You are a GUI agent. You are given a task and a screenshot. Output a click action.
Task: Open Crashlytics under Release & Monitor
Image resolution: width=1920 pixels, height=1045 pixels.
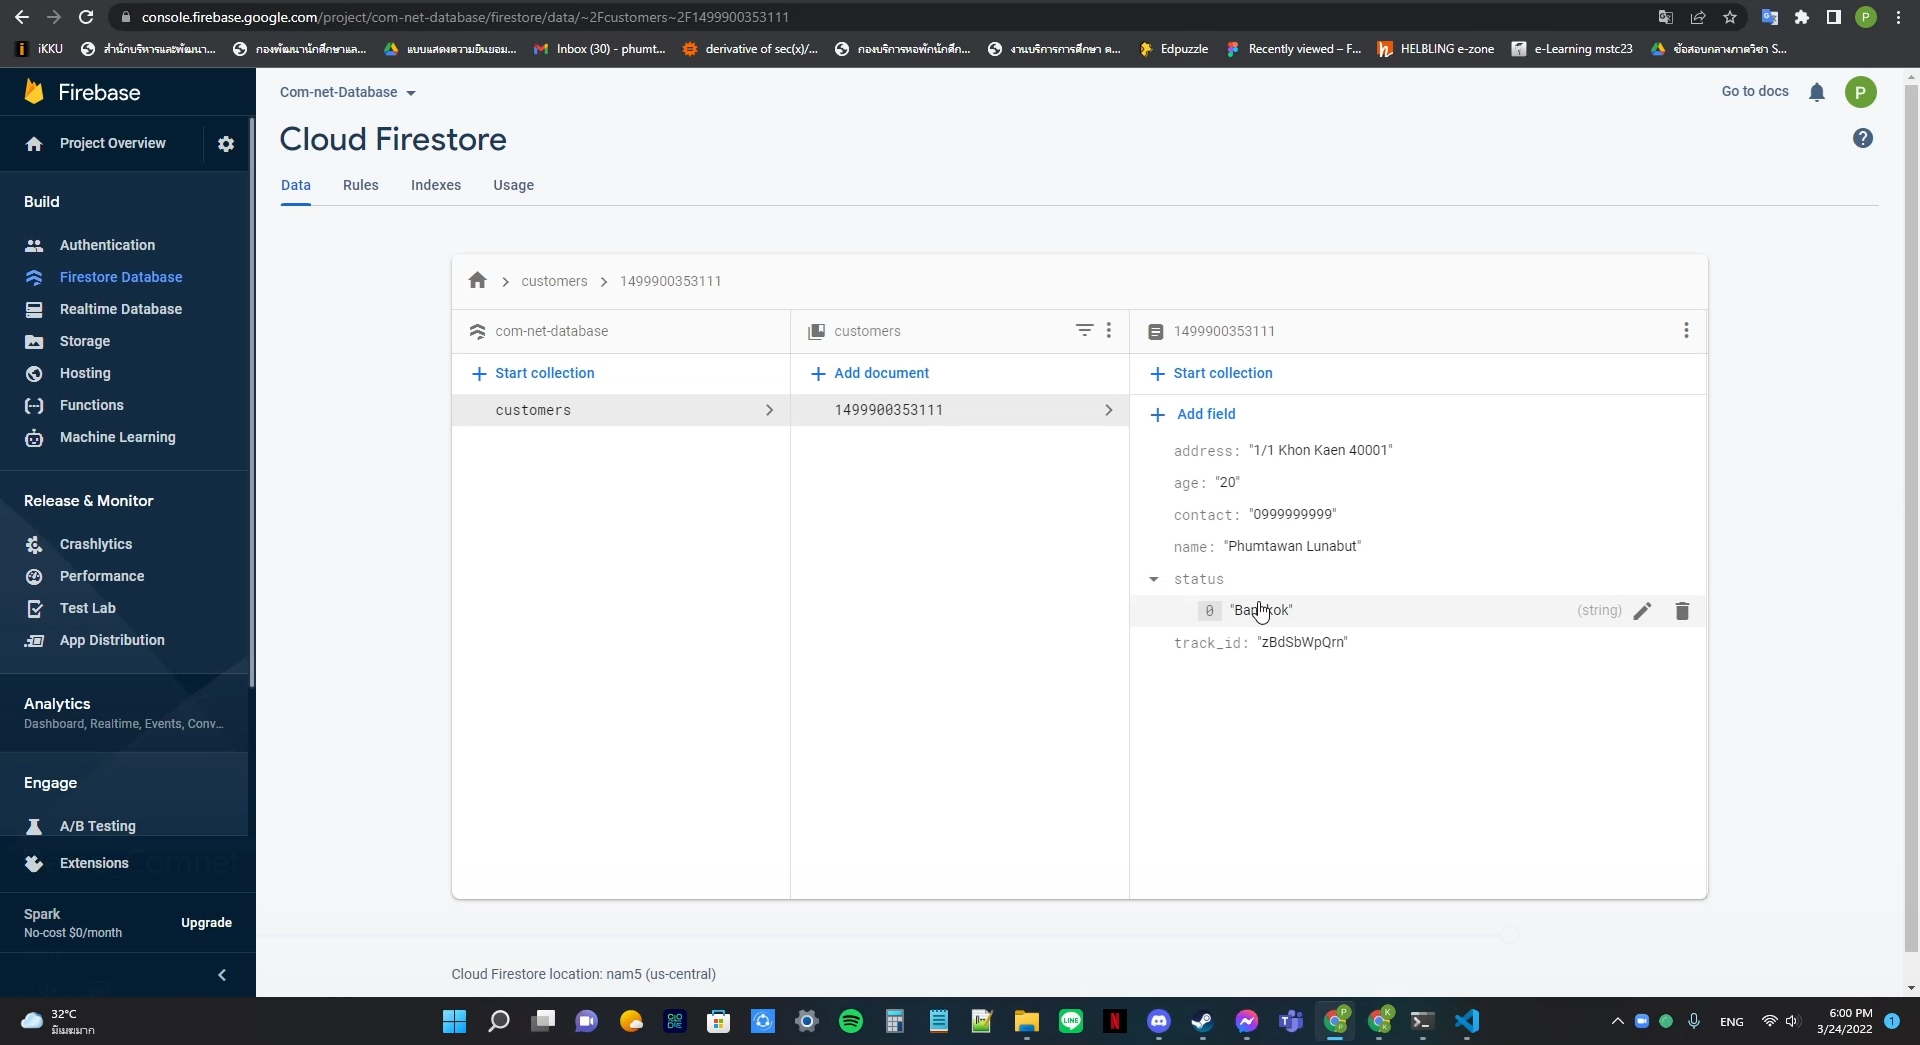pyautogui.click(x=94, y=544)
